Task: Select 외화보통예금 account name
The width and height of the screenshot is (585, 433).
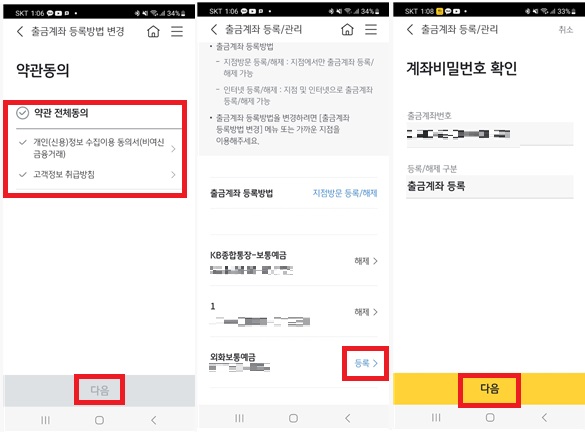Action: pyautogui.click(x=233, y=357)
